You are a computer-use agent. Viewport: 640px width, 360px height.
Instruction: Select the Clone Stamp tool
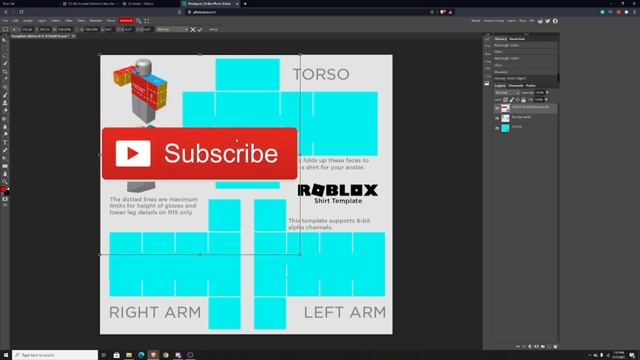coord(5,102)
